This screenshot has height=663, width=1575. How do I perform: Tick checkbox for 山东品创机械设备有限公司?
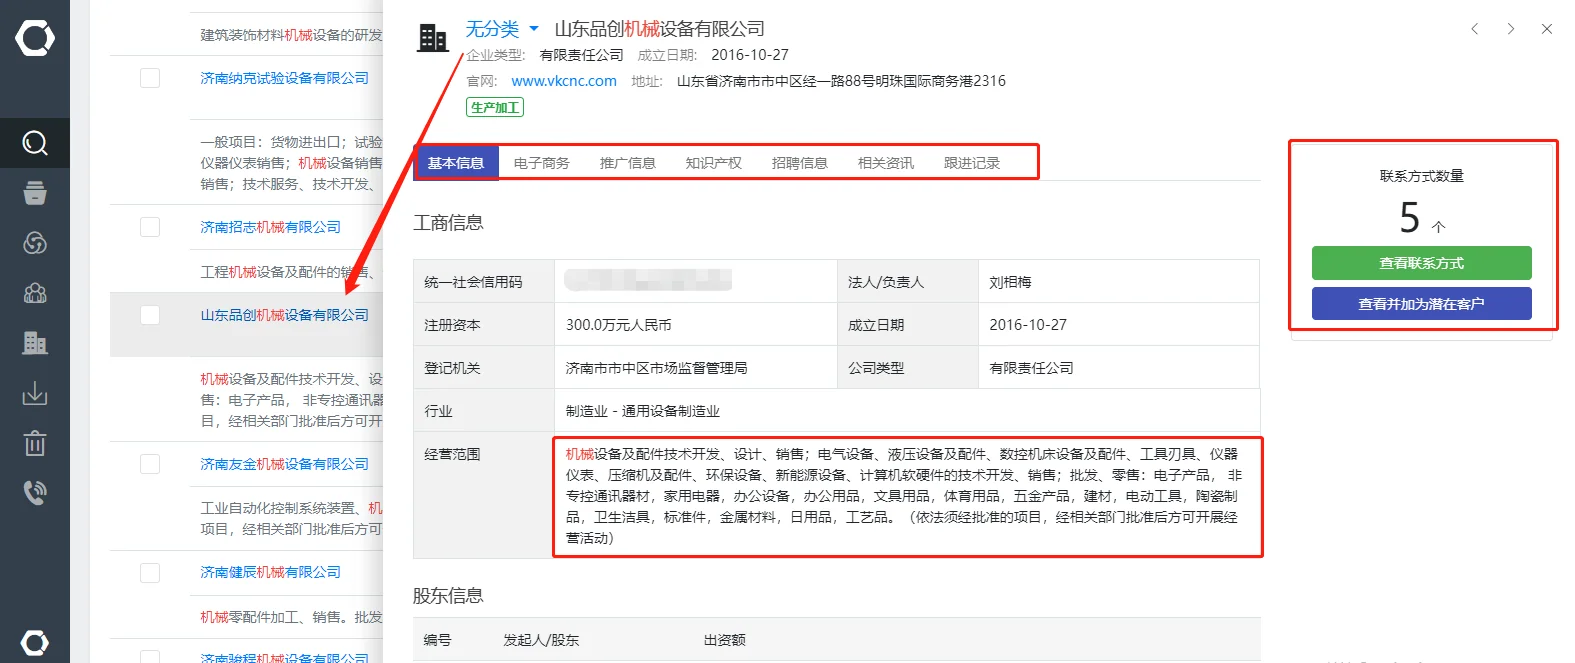pyautogui.click(x=150, y=315)
